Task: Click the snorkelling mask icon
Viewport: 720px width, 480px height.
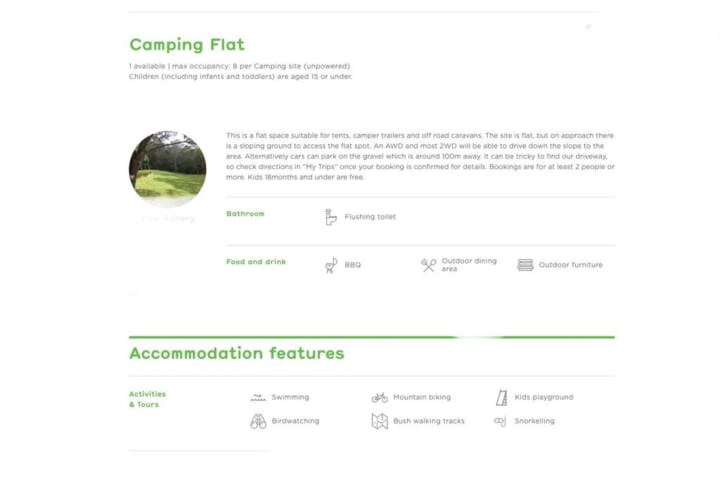Action: (x=500, y=421)
